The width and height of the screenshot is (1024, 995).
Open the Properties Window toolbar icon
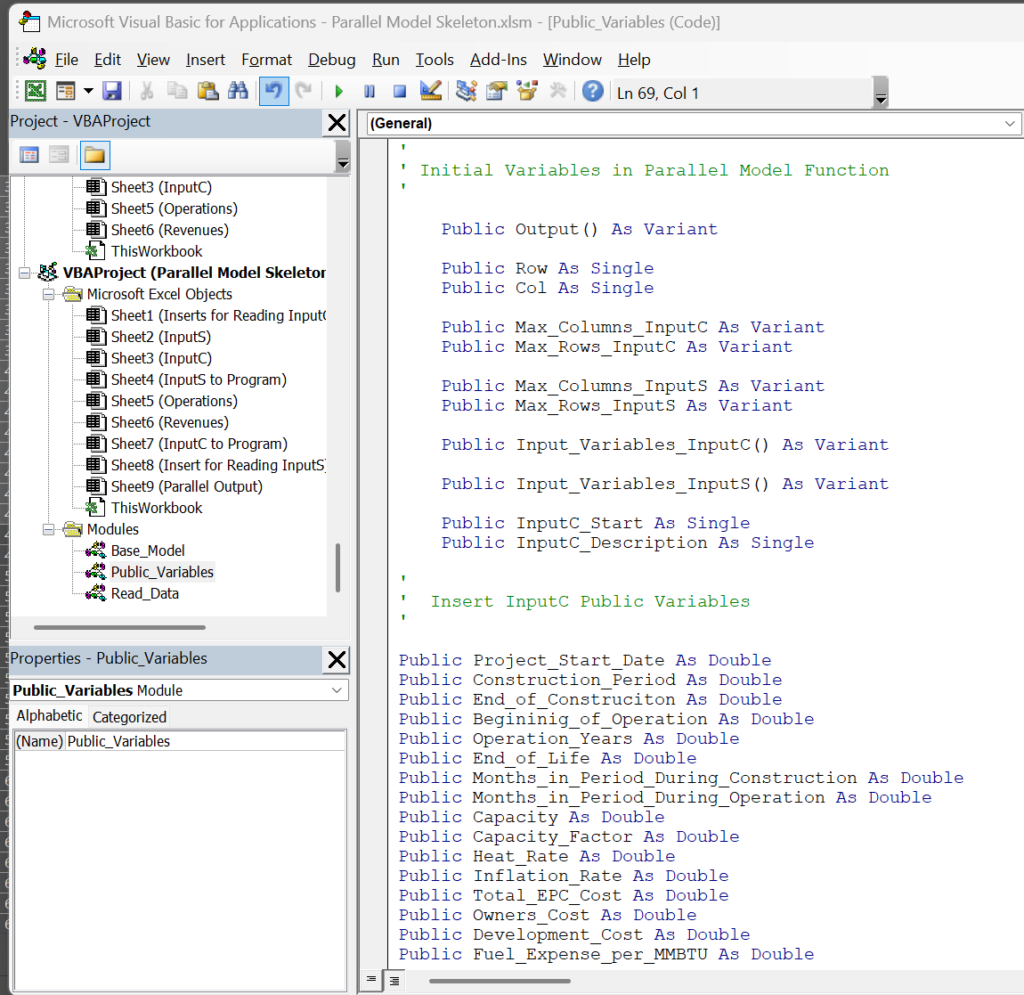click(x=497, y=91)
